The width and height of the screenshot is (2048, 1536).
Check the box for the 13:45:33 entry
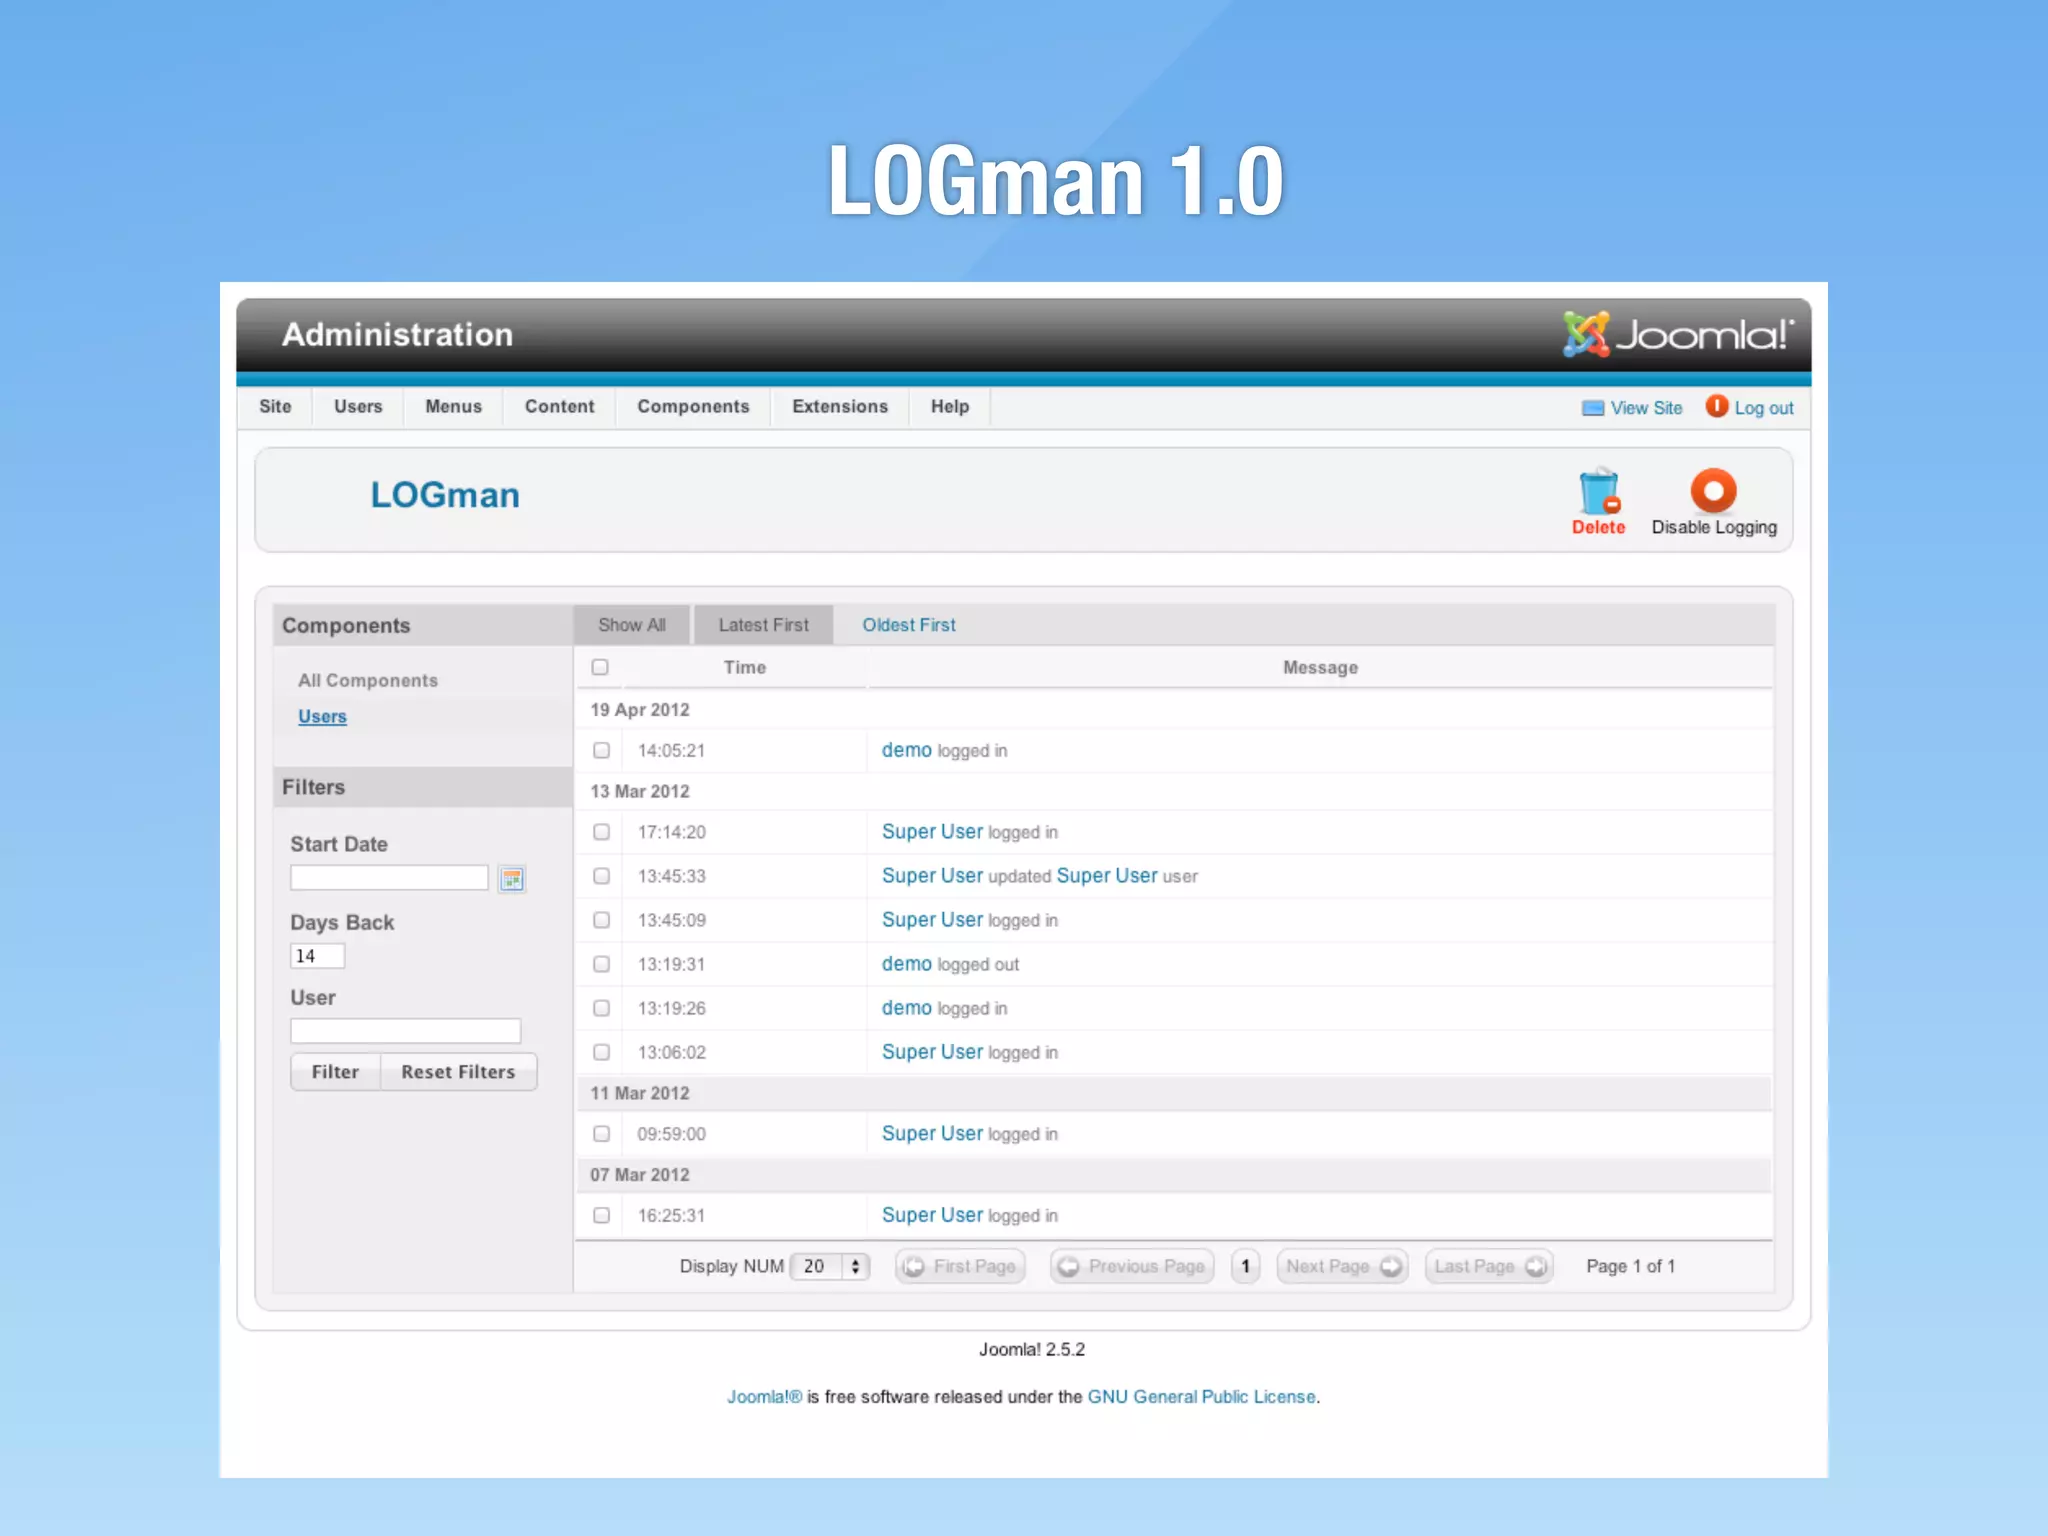click(601, 876)
